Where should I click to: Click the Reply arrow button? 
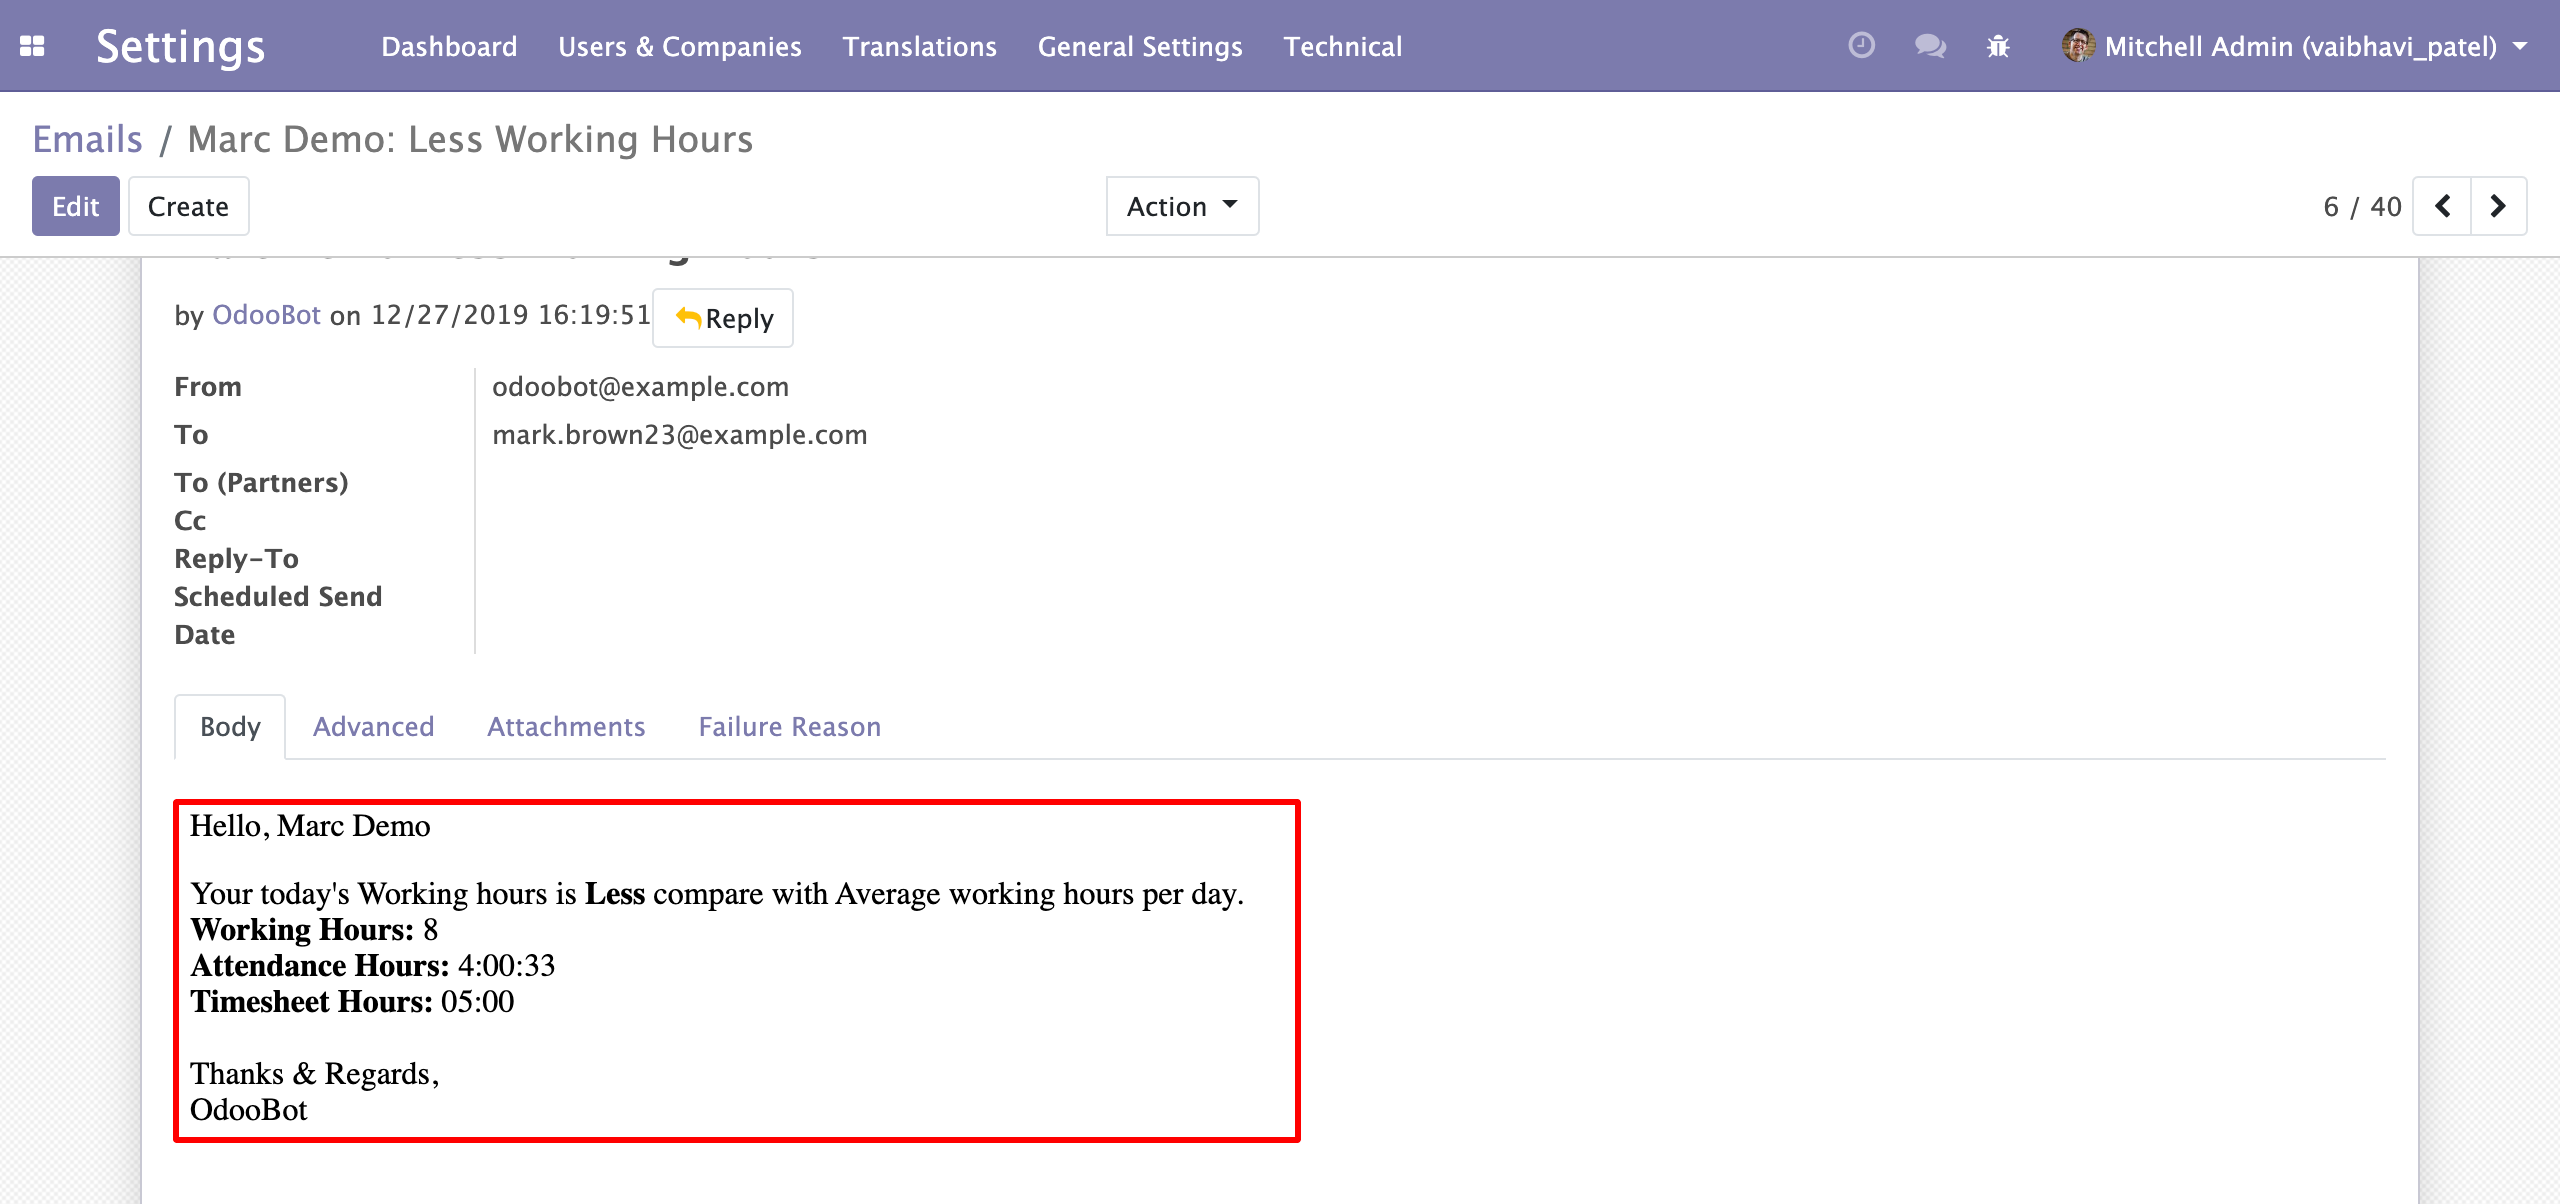[x=723, y=318]
